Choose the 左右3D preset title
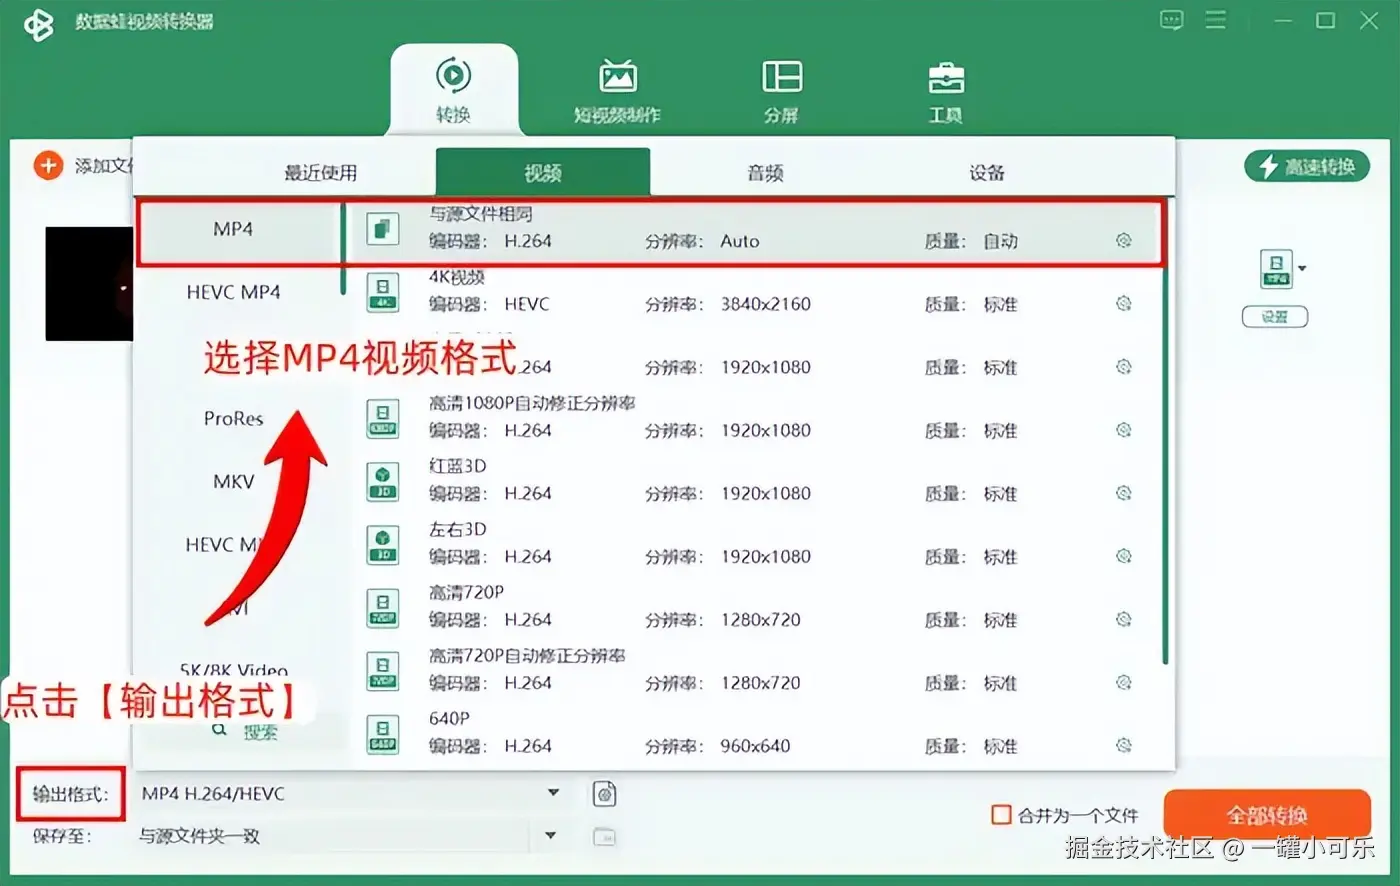Viewport: 1400px width, 886px height. pyautogui.click(x=457, y=529)
